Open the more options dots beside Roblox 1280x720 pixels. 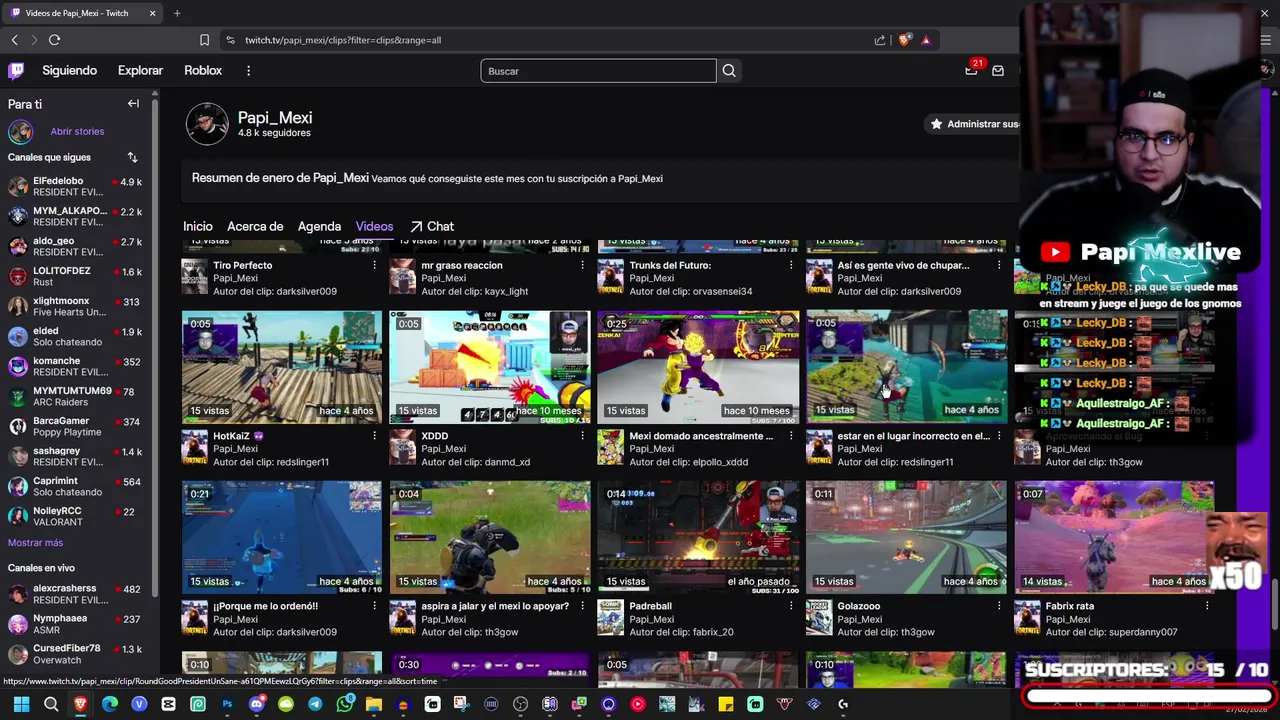pyautogui.click(x=249, y=71)
